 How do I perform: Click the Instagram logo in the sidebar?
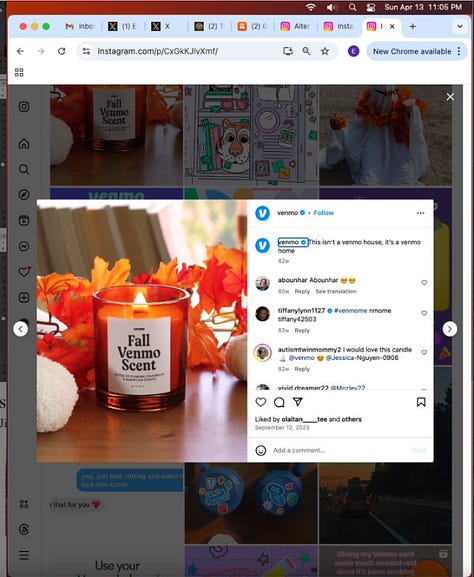[x=24, y=107]
